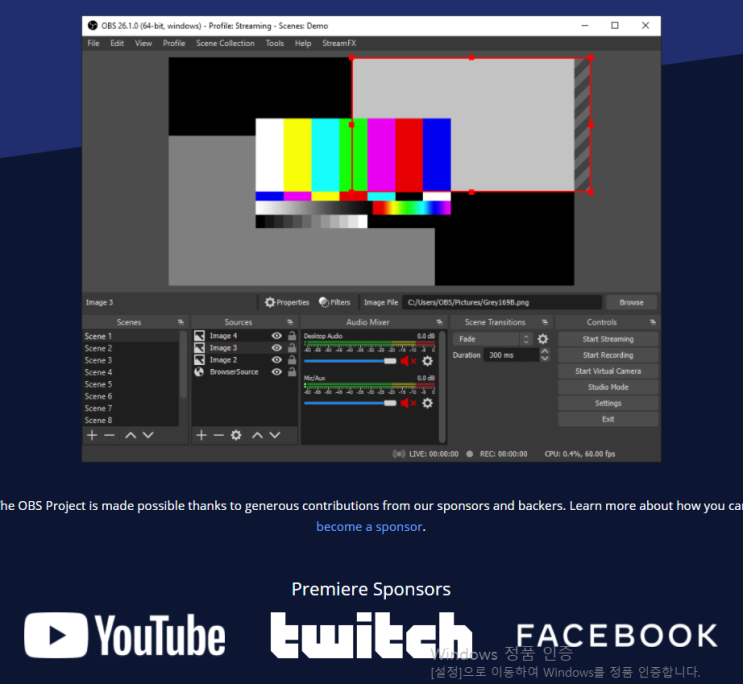This screenshot has width=743, height=684.
Task: Unmute Mic/Aux speaker icon
Action: [x=408, y=403]
